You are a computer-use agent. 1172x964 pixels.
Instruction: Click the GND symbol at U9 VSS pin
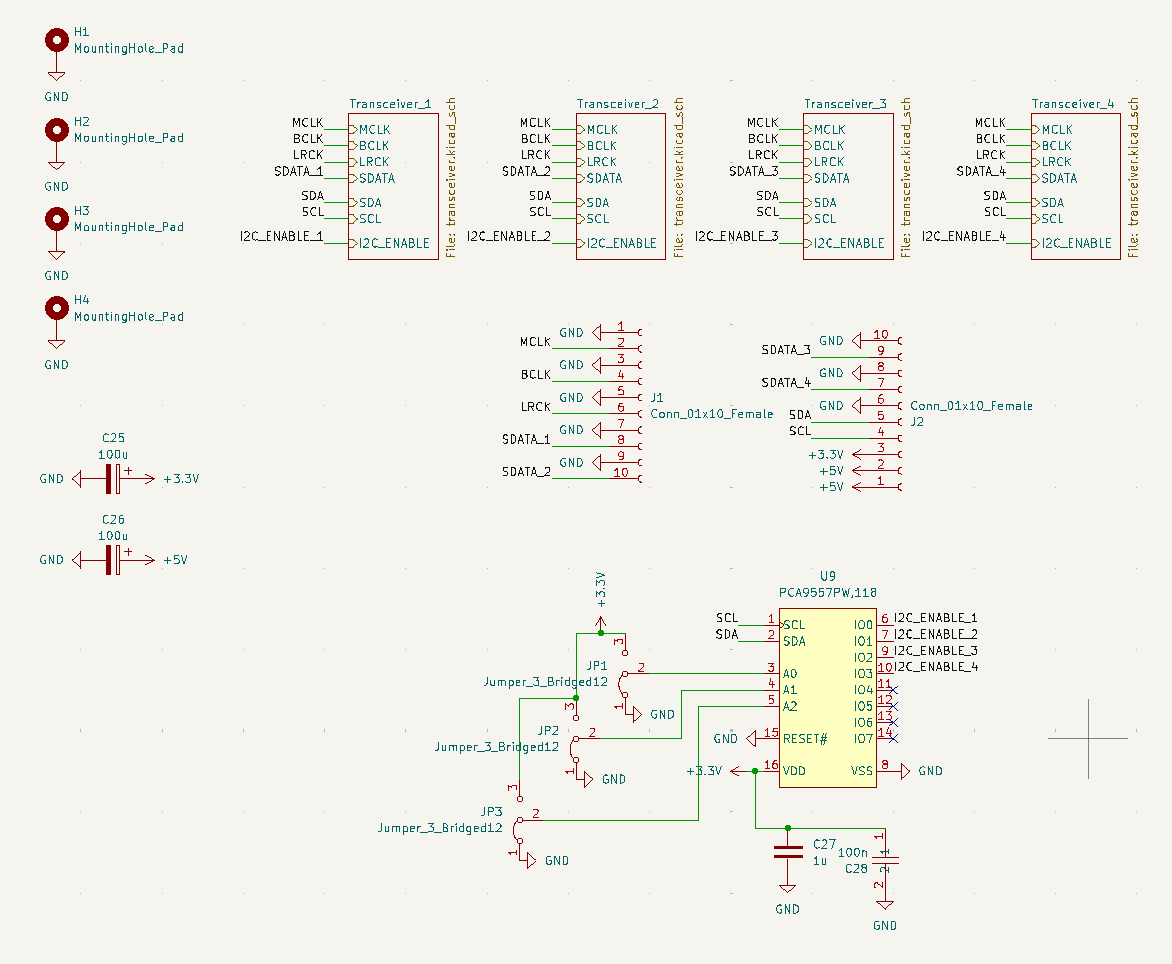[x=905, y=771]
